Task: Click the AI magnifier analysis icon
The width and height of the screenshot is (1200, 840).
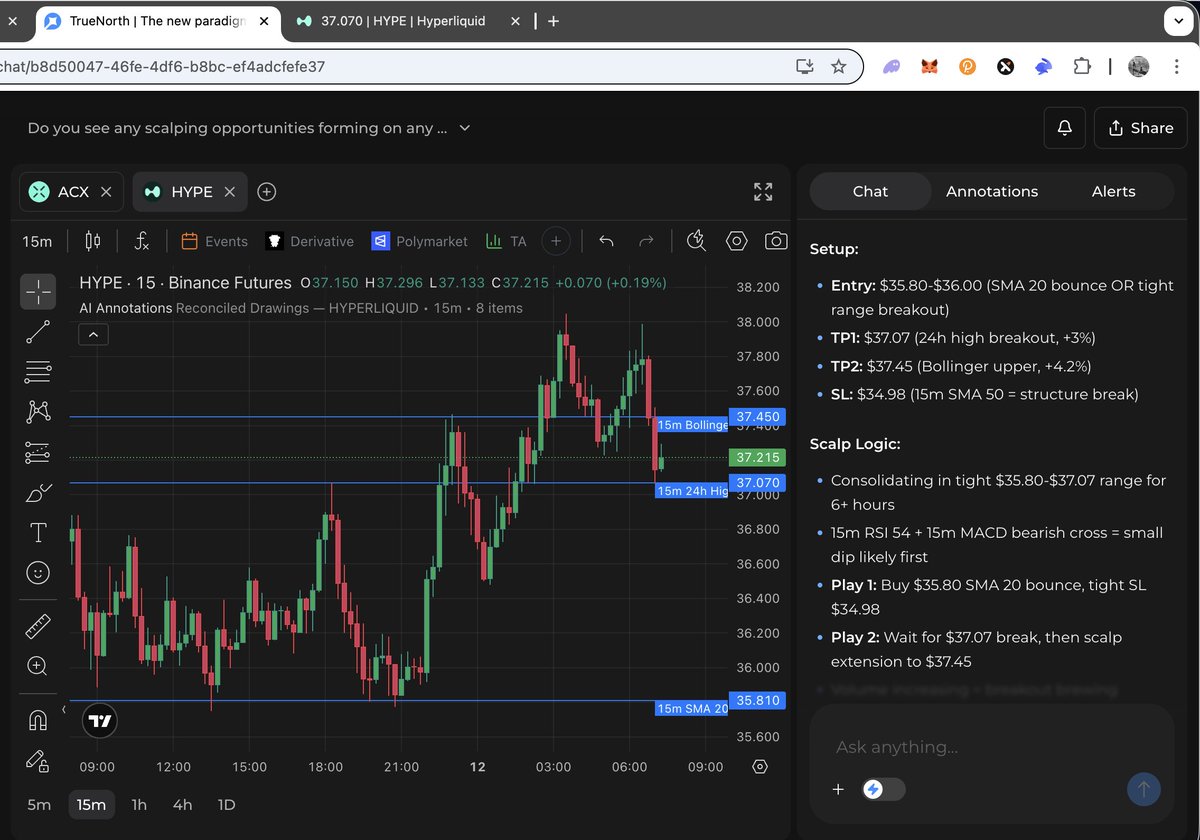Action: click(697, 241)
